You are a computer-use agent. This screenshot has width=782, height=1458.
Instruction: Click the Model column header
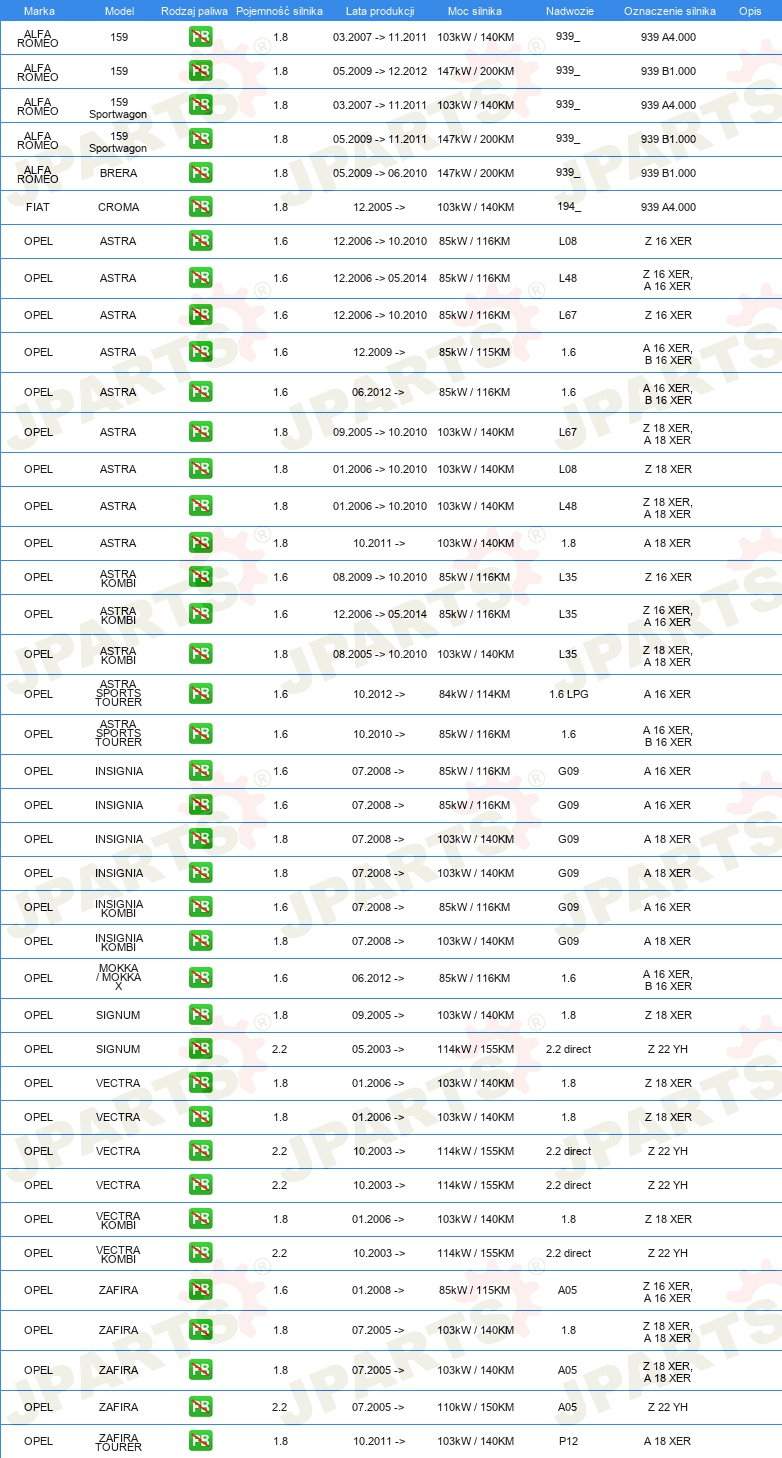coord(119,11)
